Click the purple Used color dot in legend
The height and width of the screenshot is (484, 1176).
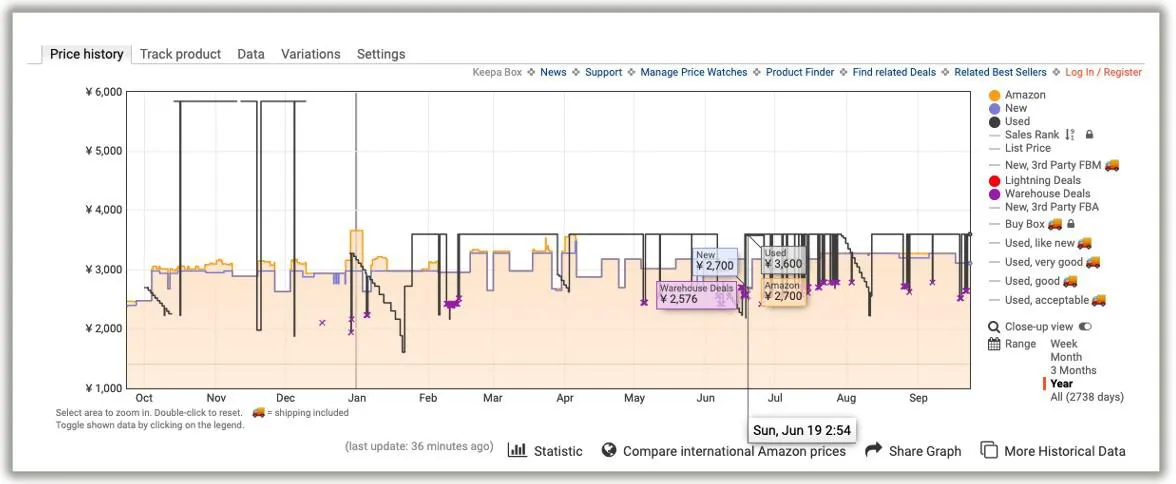coord(994,121)
